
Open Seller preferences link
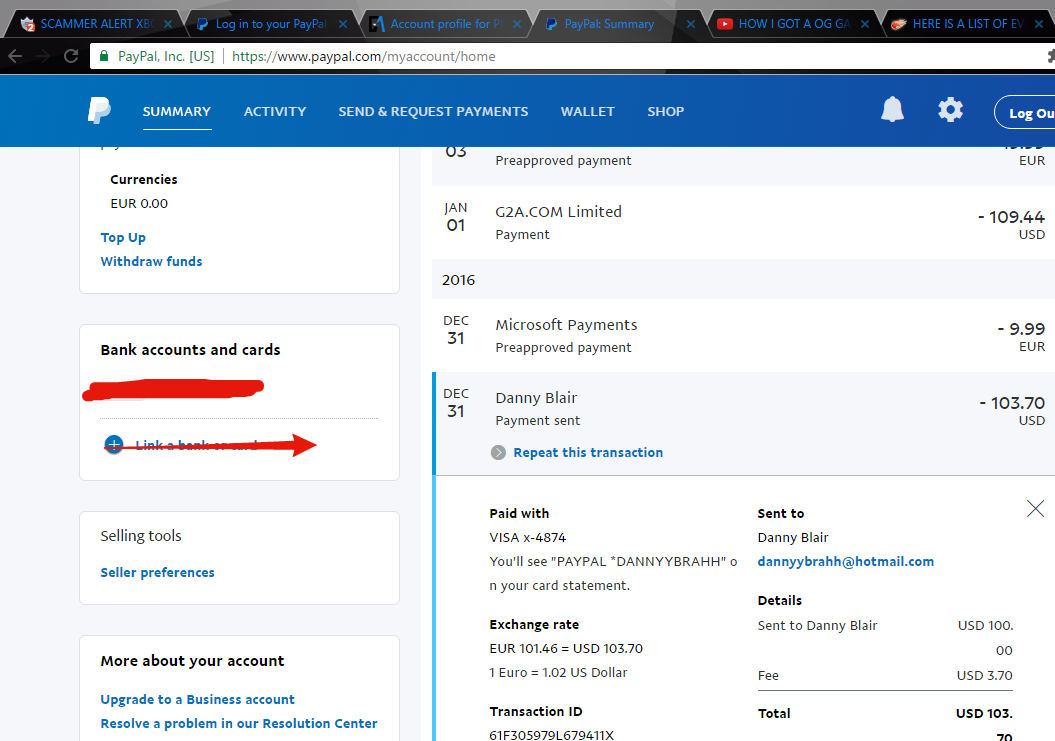[157, 572]
